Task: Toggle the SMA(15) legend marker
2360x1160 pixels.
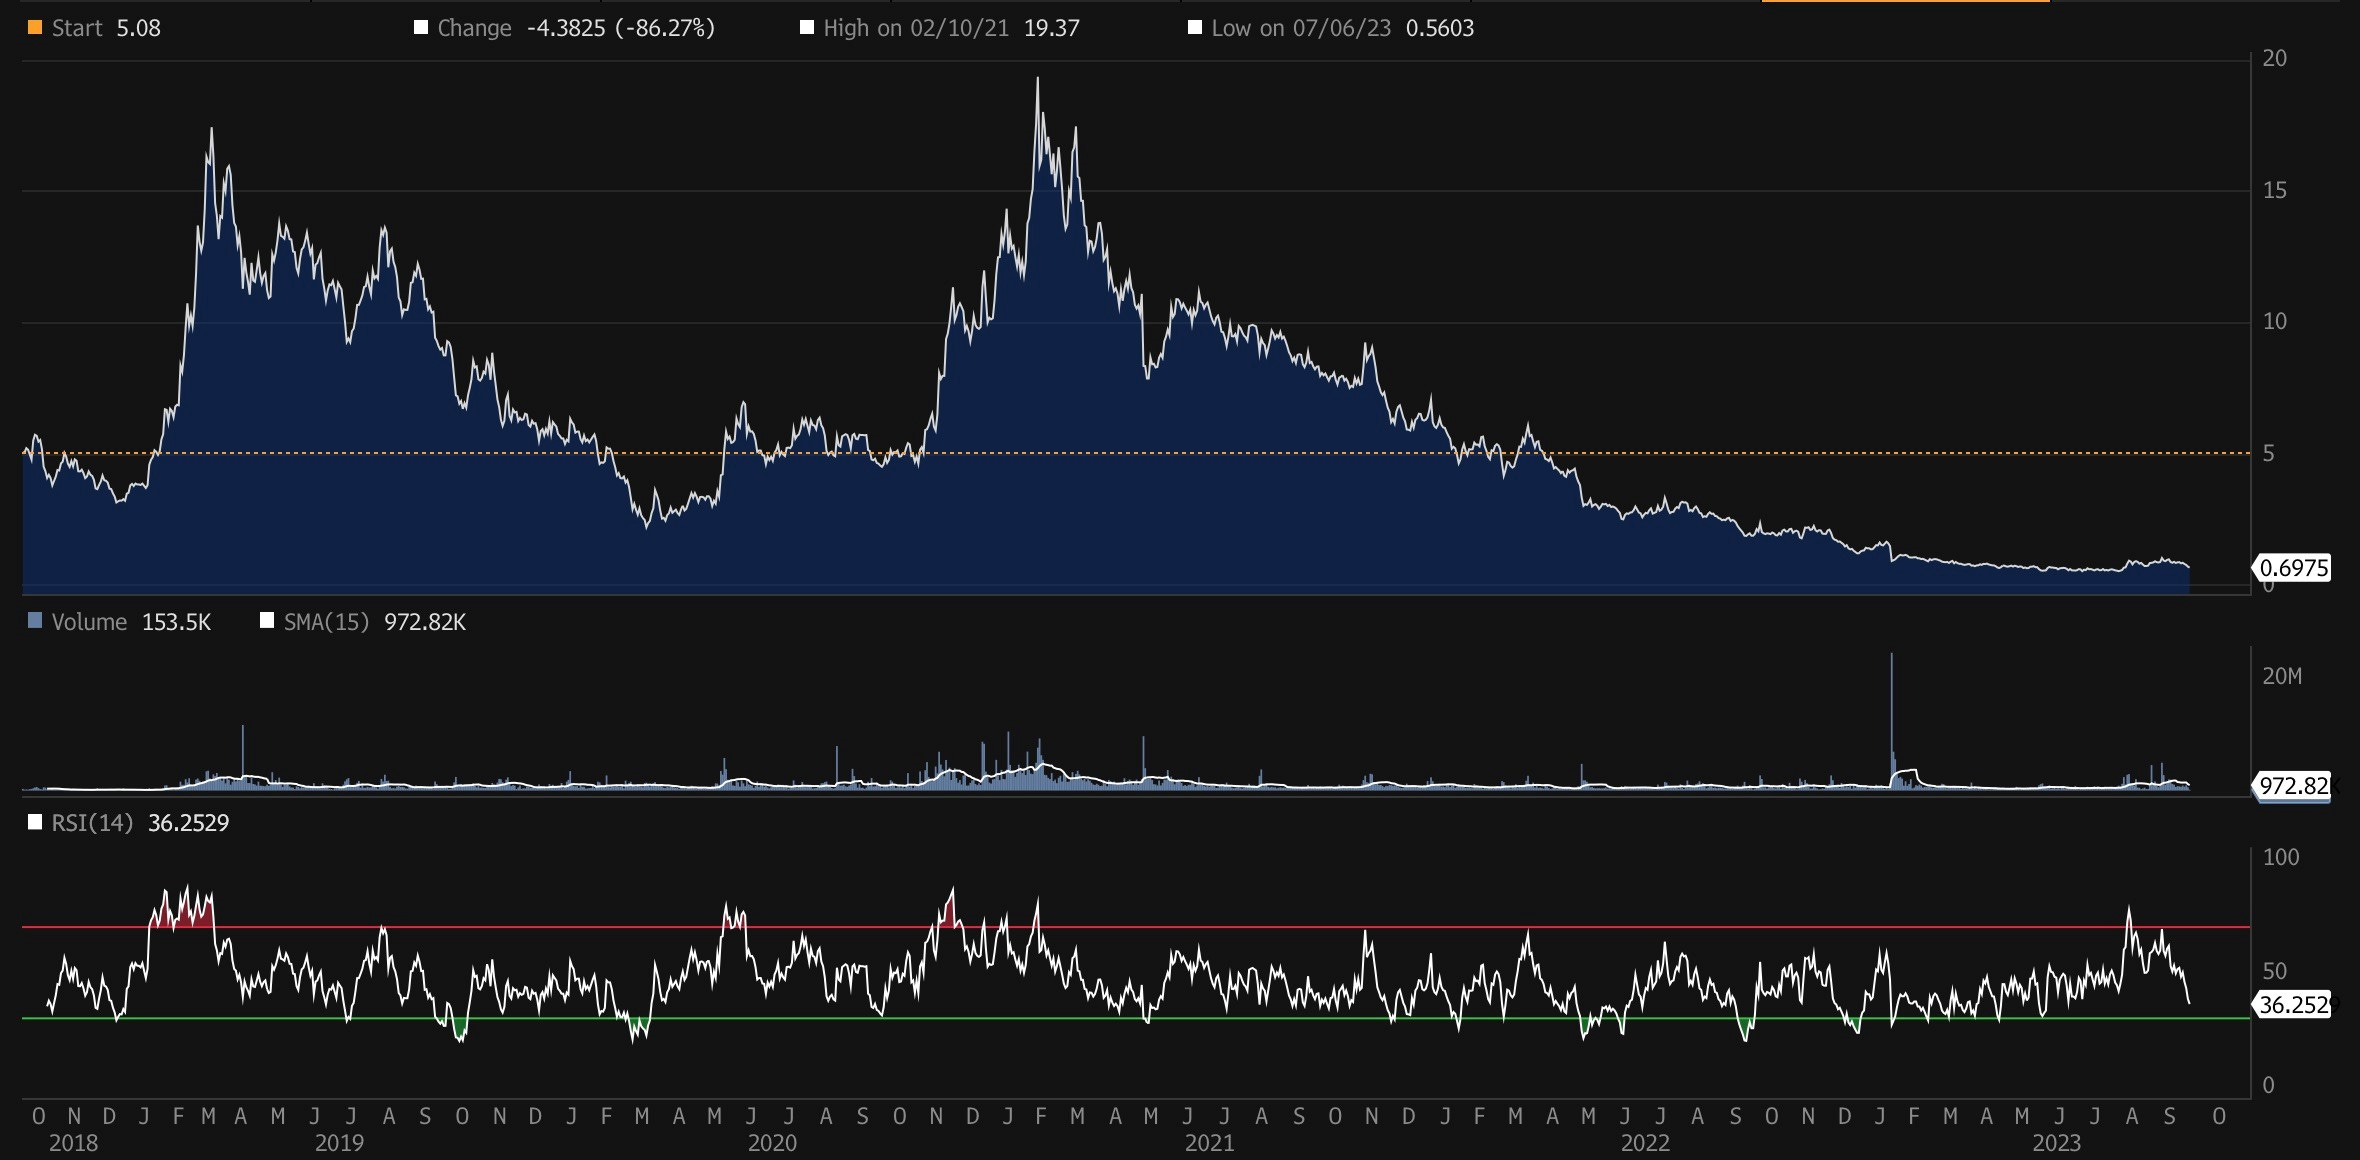Action: 267,621
